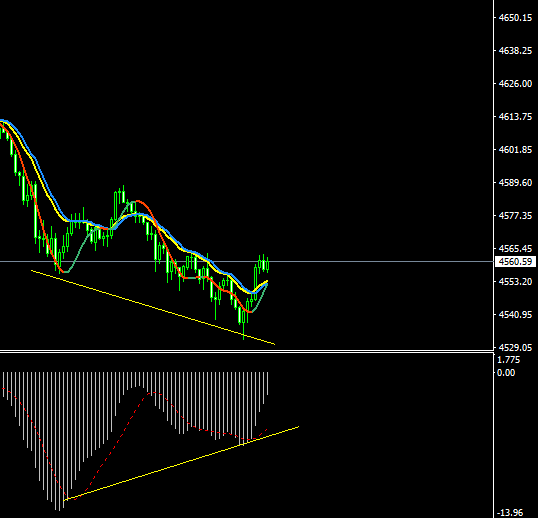Click the 4650.15 price scale label
This screenshot has height=518, width=538.
515,18
